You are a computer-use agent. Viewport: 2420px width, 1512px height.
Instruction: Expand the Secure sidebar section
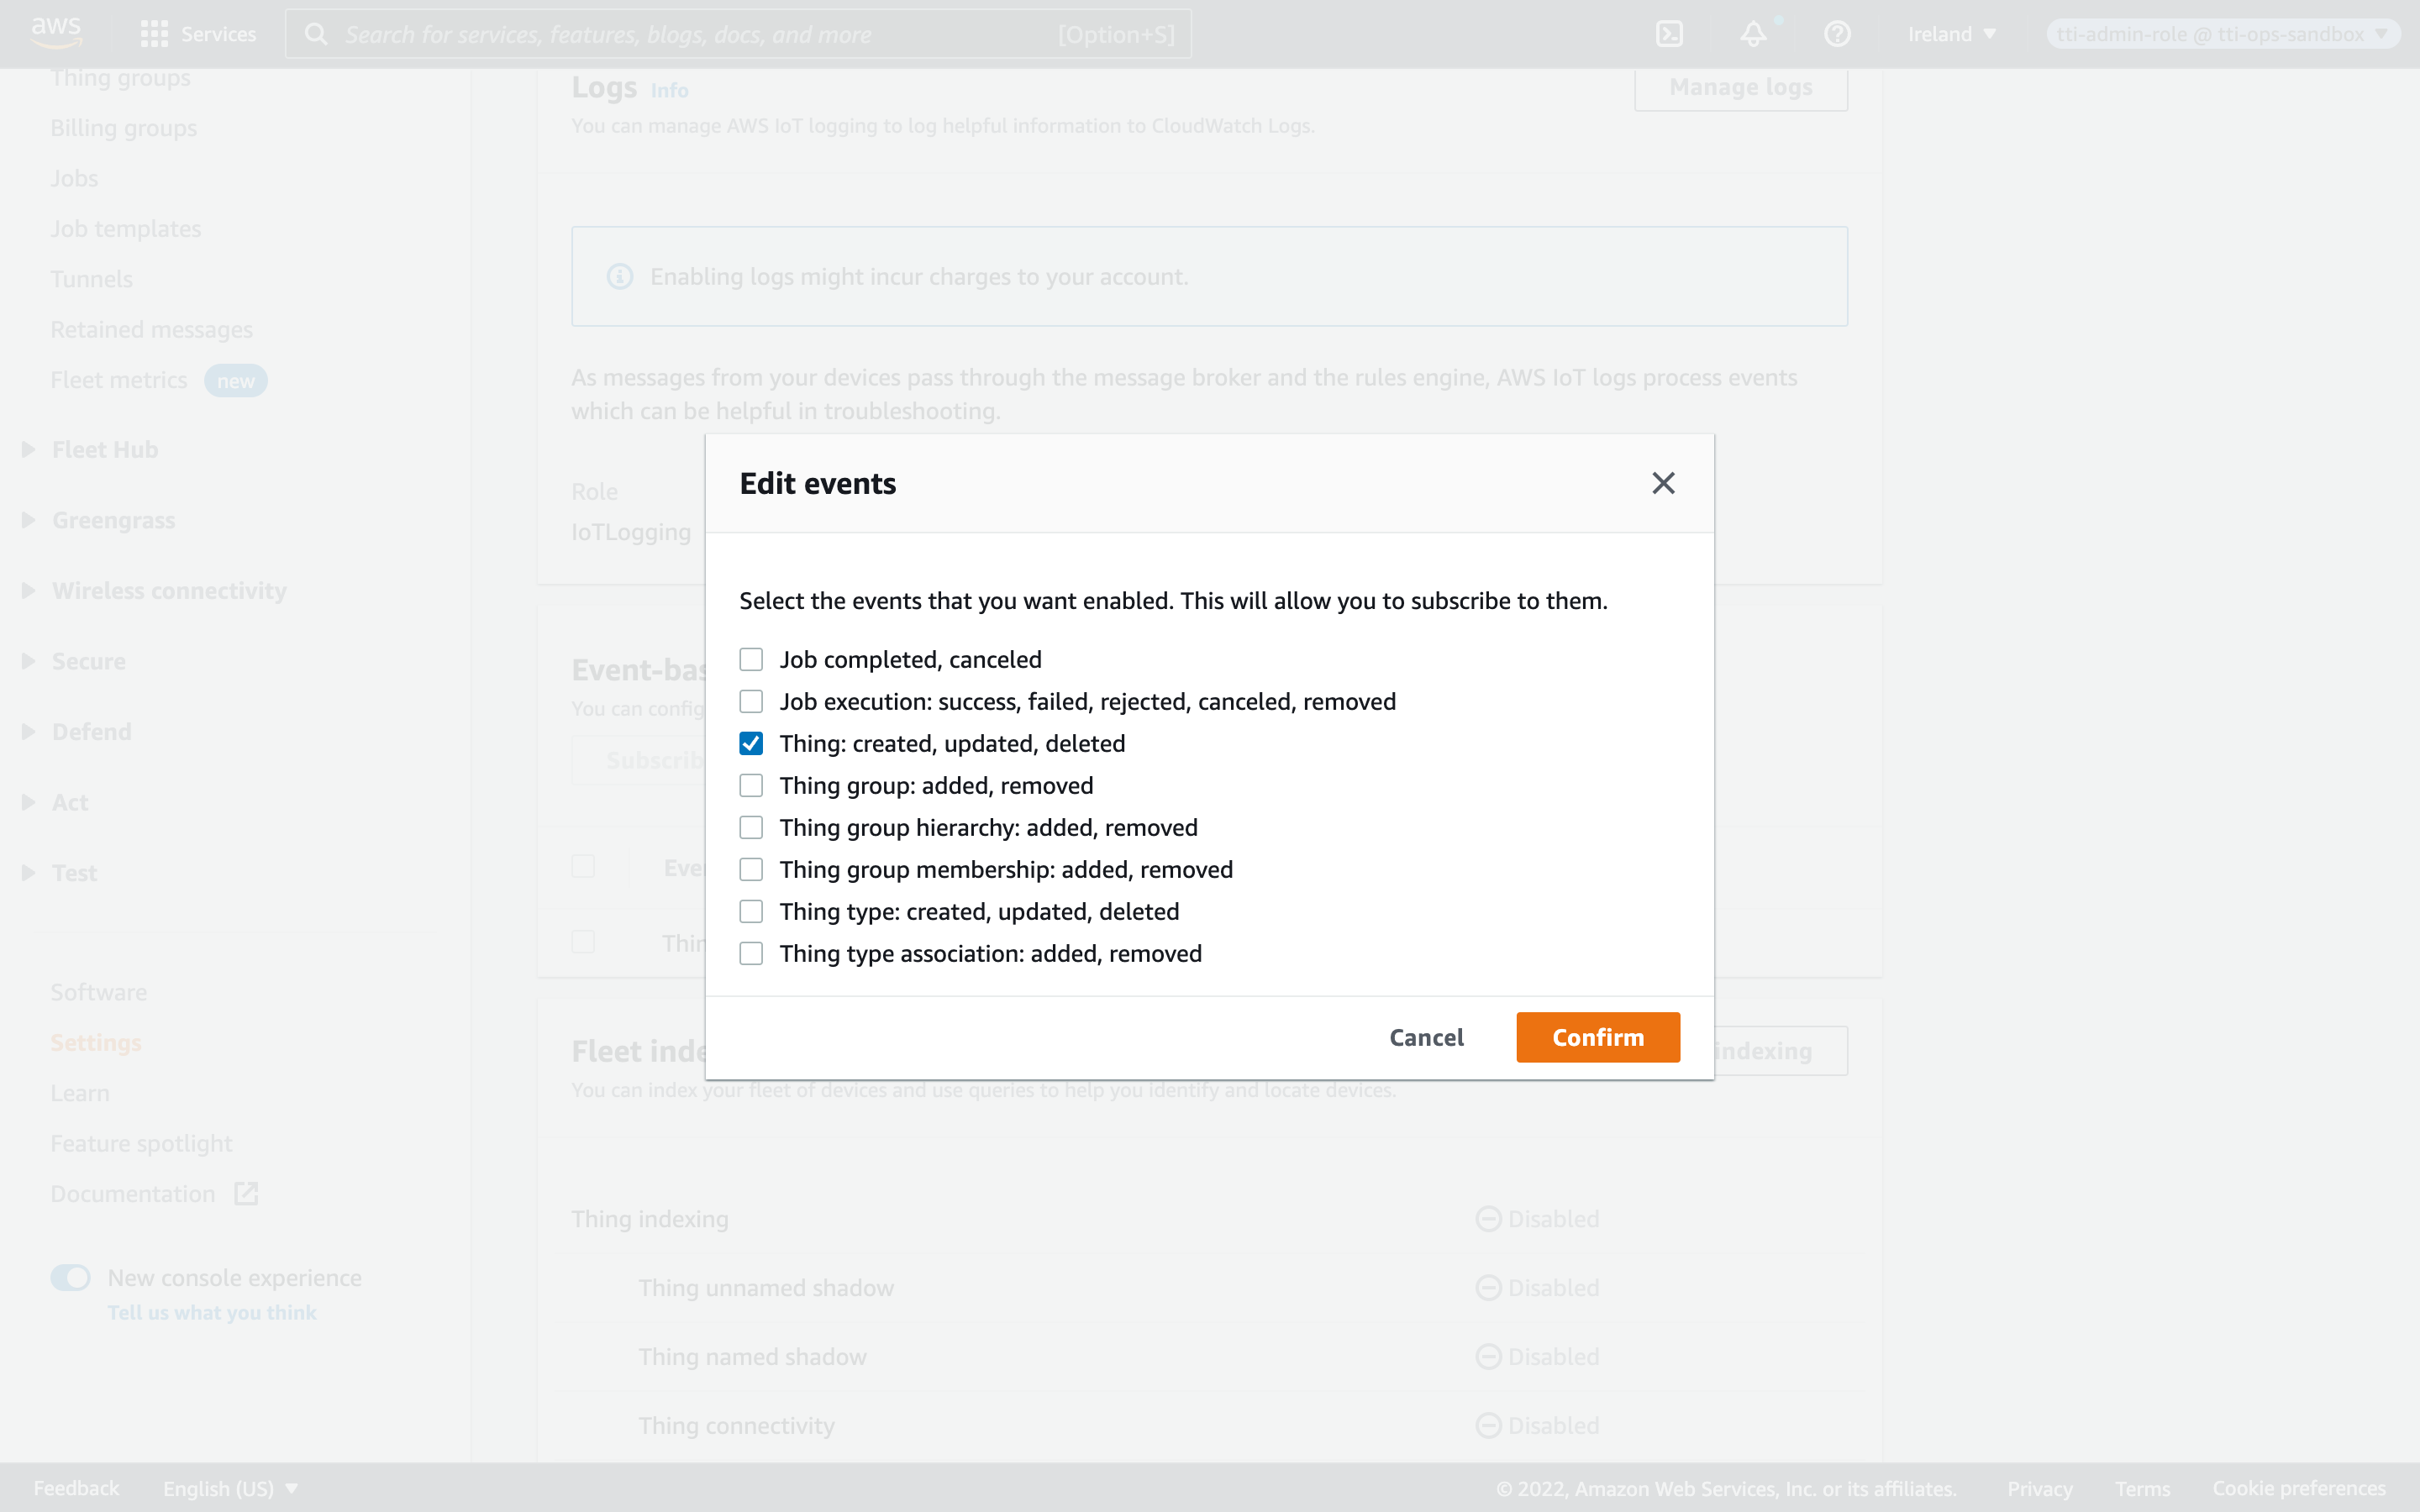(26, 660)
